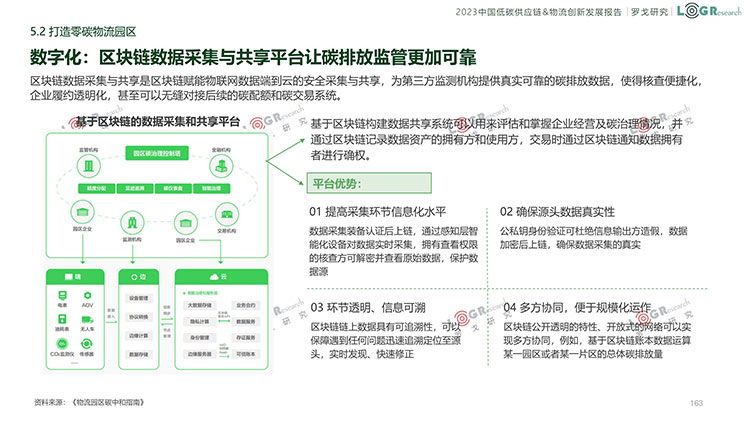Select the 数据服务 box

pos(246,321)
